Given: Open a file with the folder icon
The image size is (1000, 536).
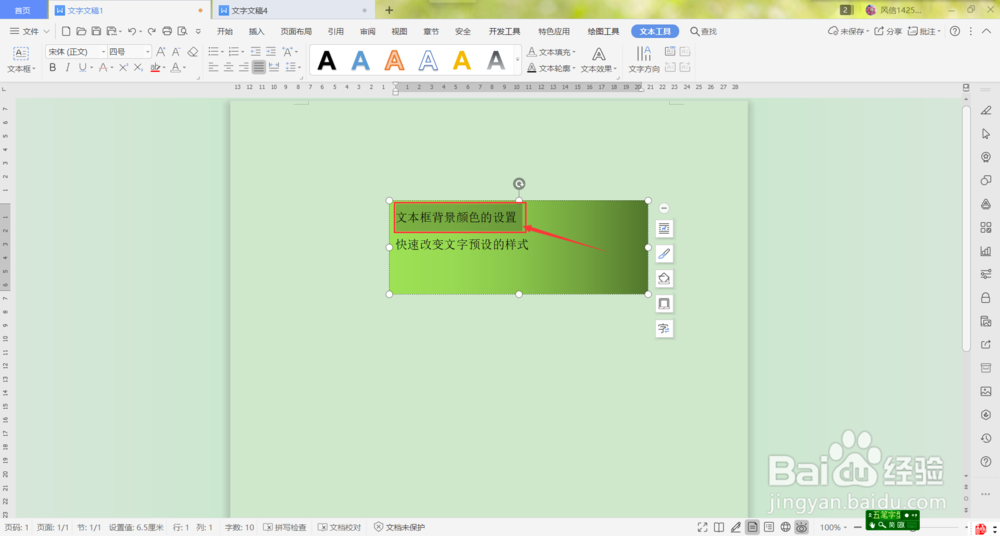Looking at the screenshot, I should pos(81,31).
